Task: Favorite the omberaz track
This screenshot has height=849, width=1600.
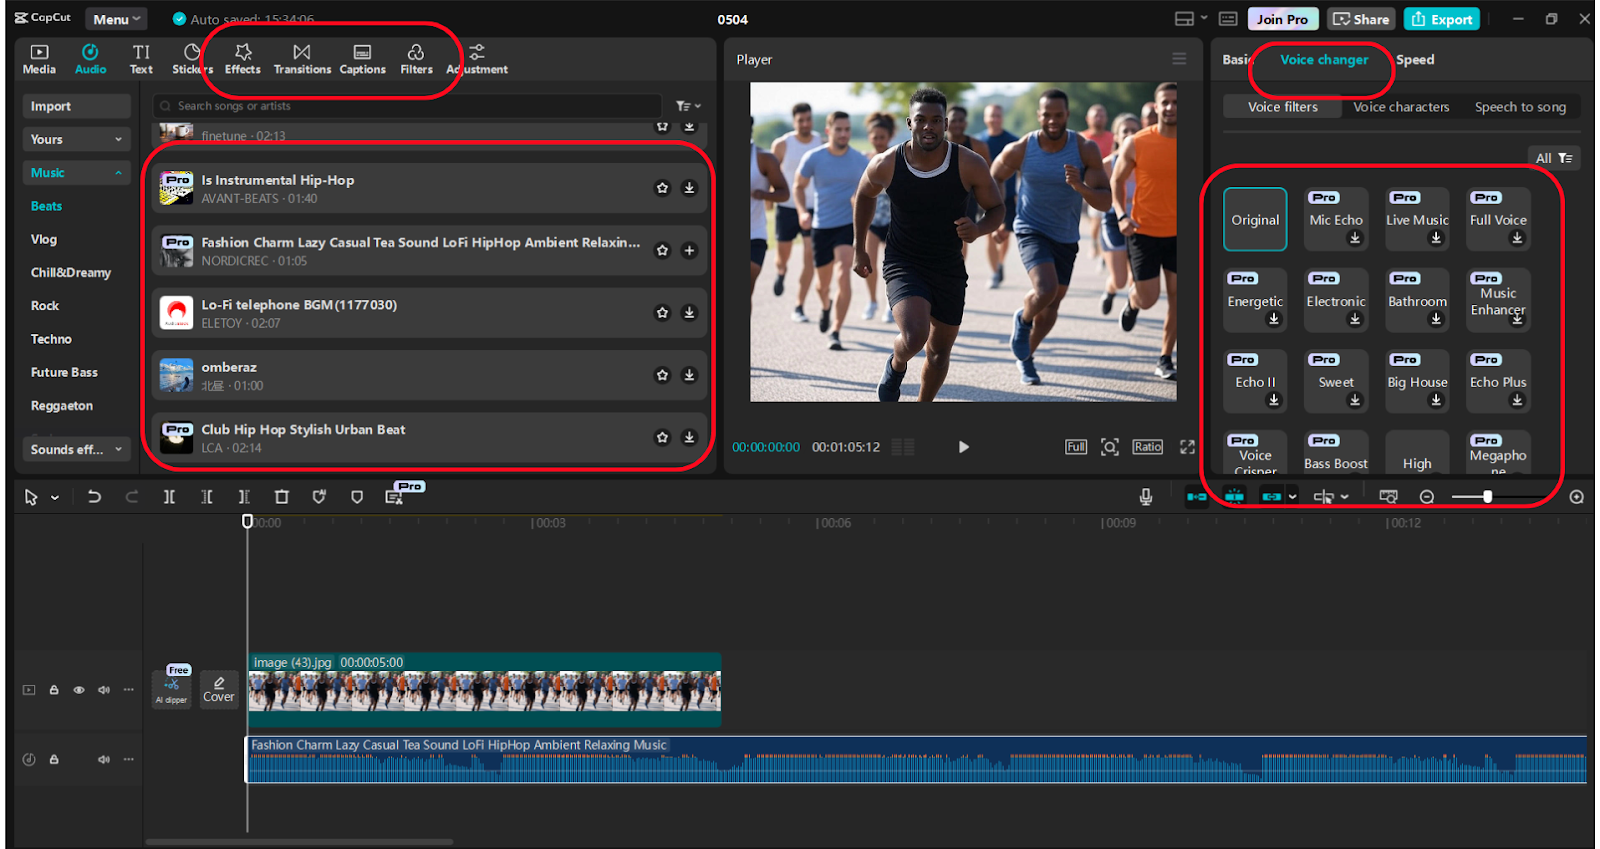Action: (662, 375)
